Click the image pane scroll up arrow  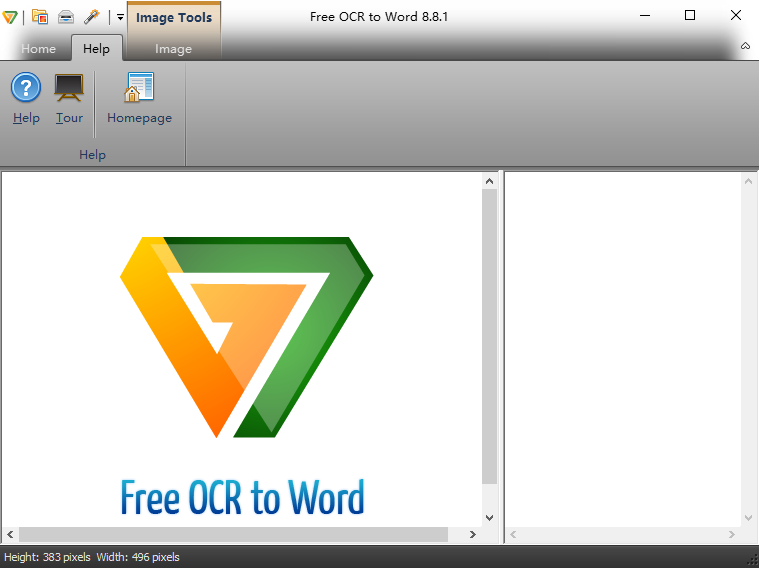[x=489, y=181]
